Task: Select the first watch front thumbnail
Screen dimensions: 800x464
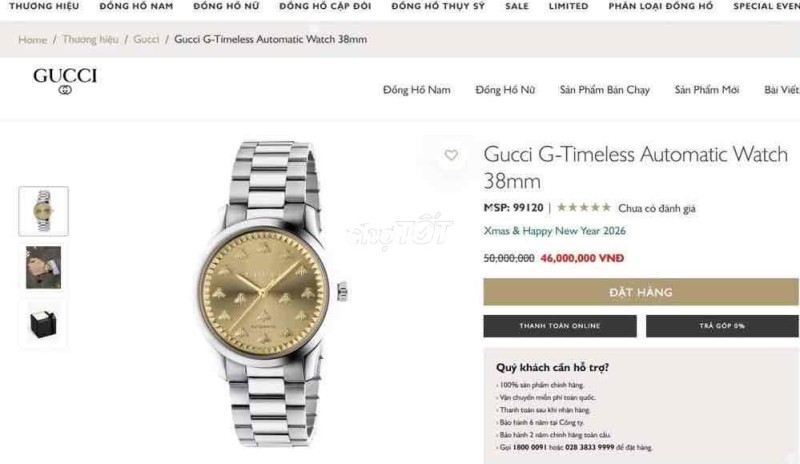Action: [43, 211]
